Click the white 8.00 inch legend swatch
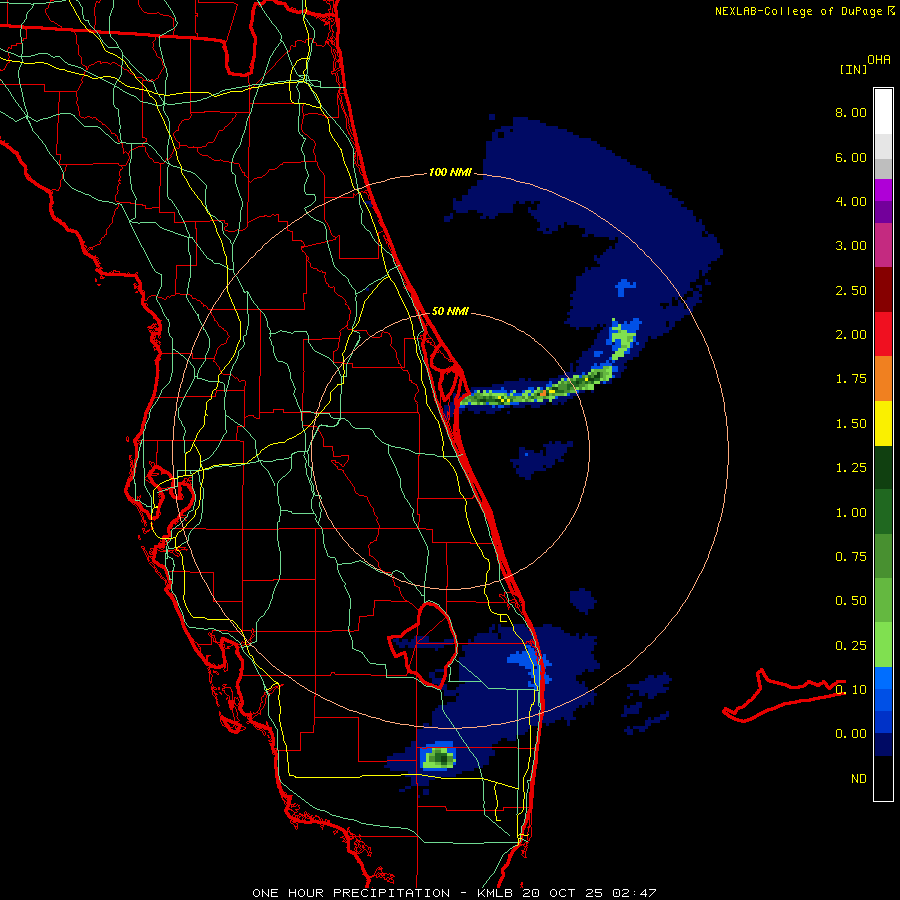The image size is (900, 900). [x=883, y=112]
